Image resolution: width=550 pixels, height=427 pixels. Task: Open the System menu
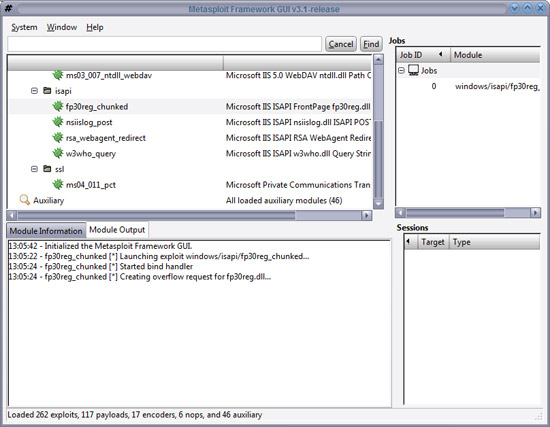tap(24, 27)
